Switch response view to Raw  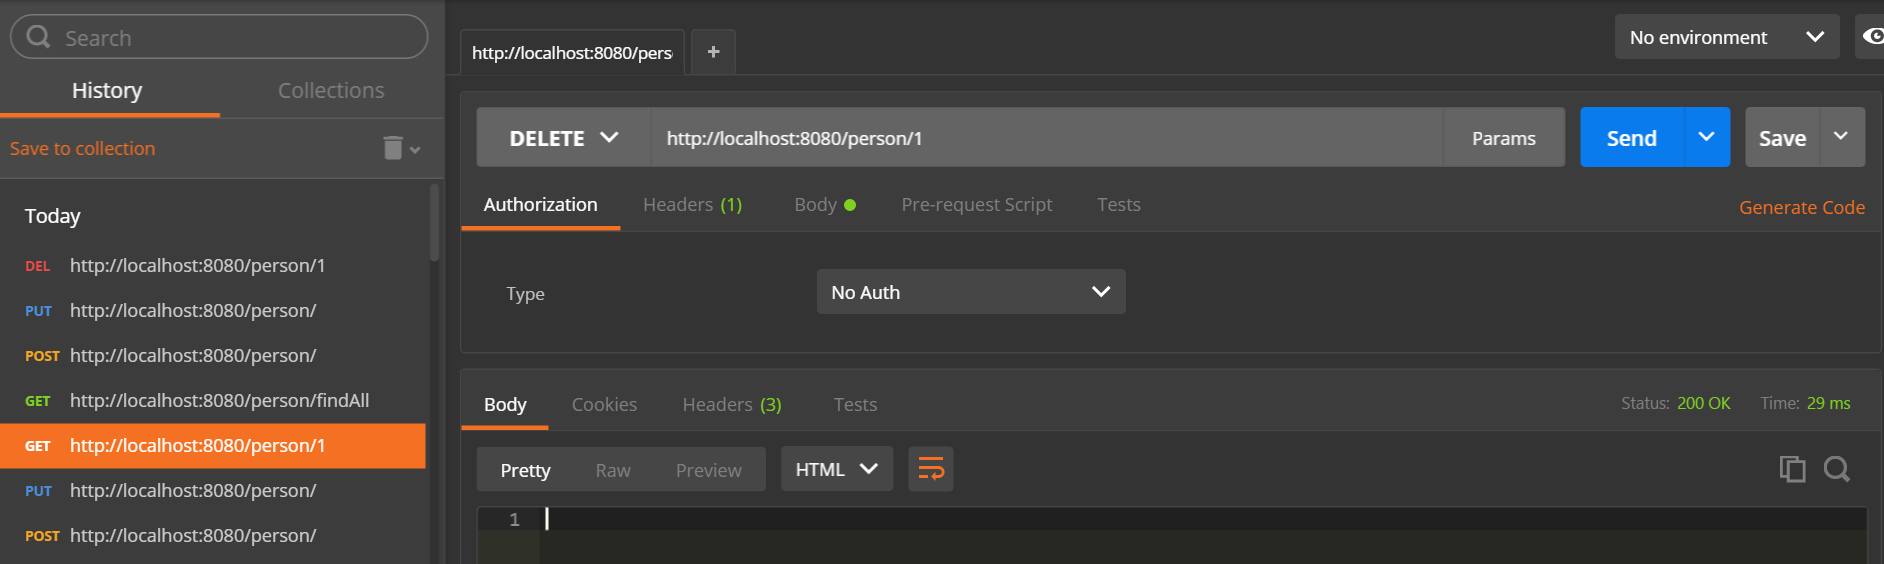tap(613, 470)
